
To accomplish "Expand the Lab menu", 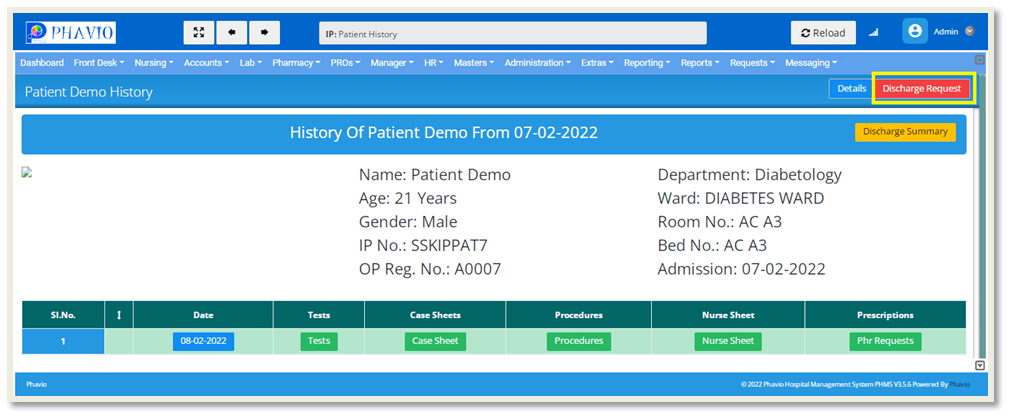I will 251,63.
